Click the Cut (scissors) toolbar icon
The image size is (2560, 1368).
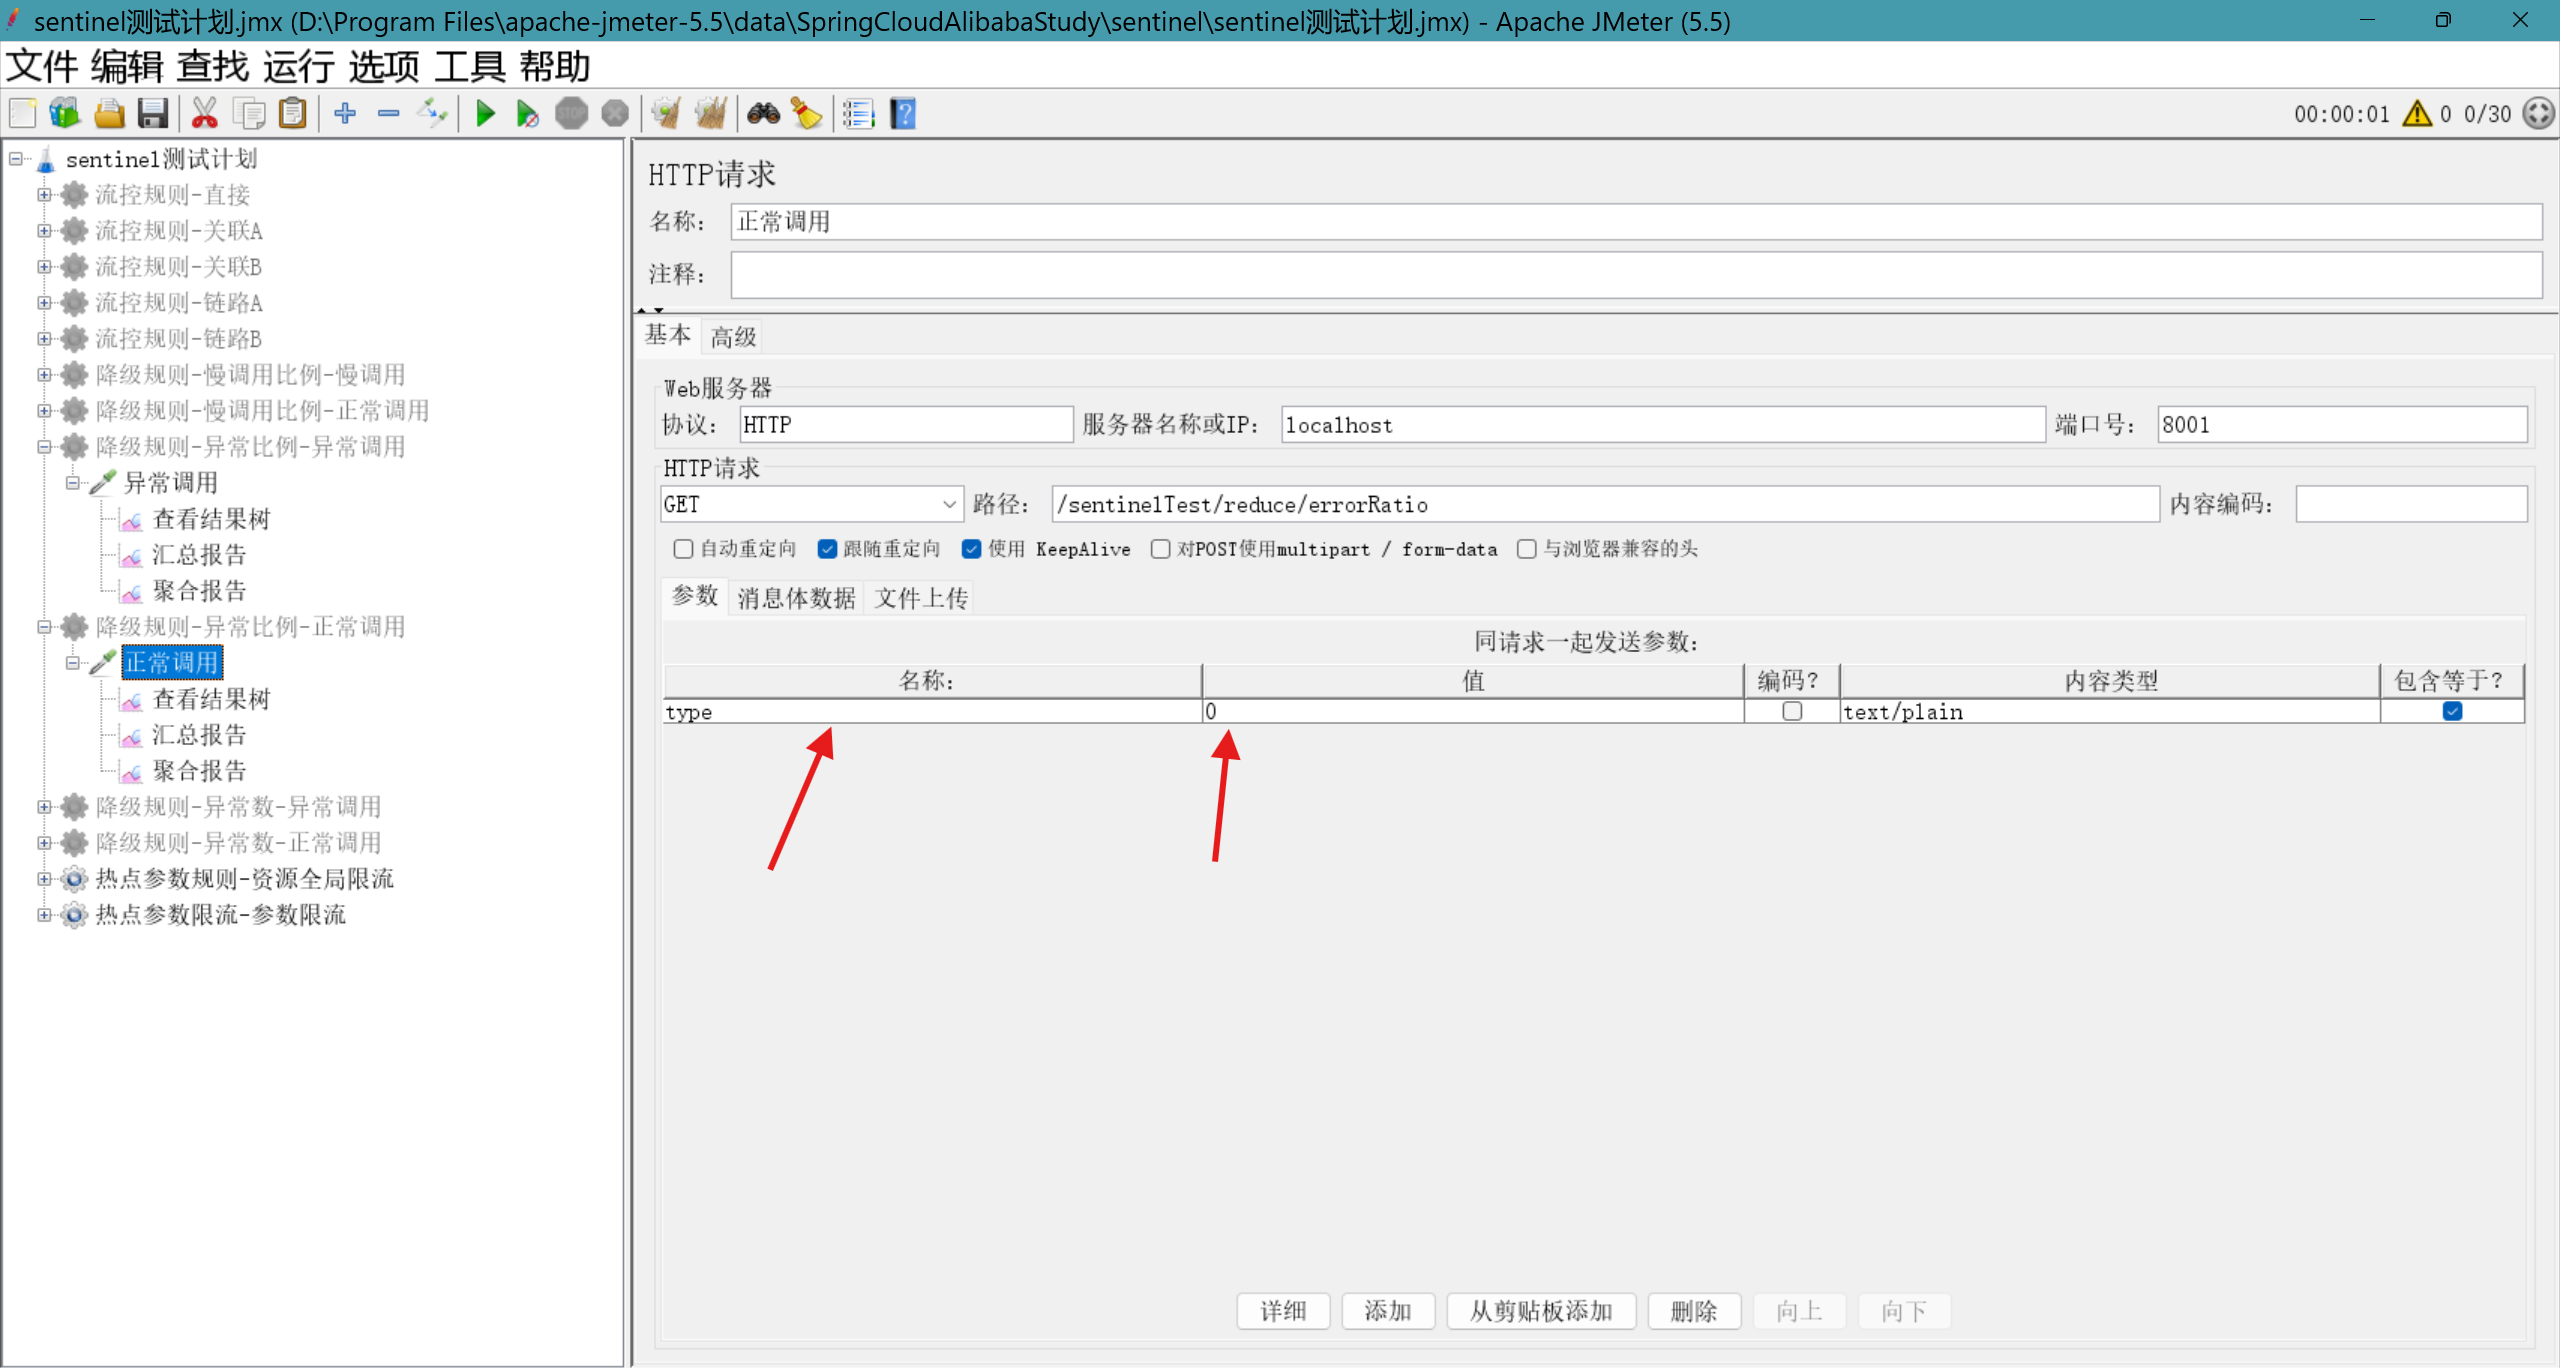coord(204,113)
